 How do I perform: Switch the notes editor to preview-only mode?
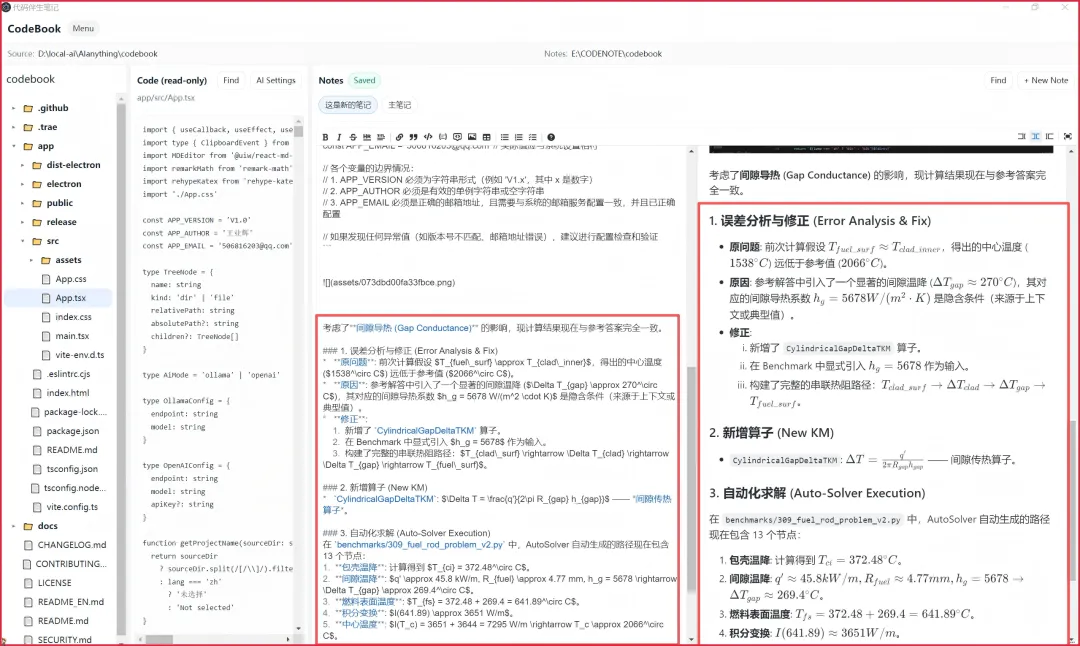1049,136
